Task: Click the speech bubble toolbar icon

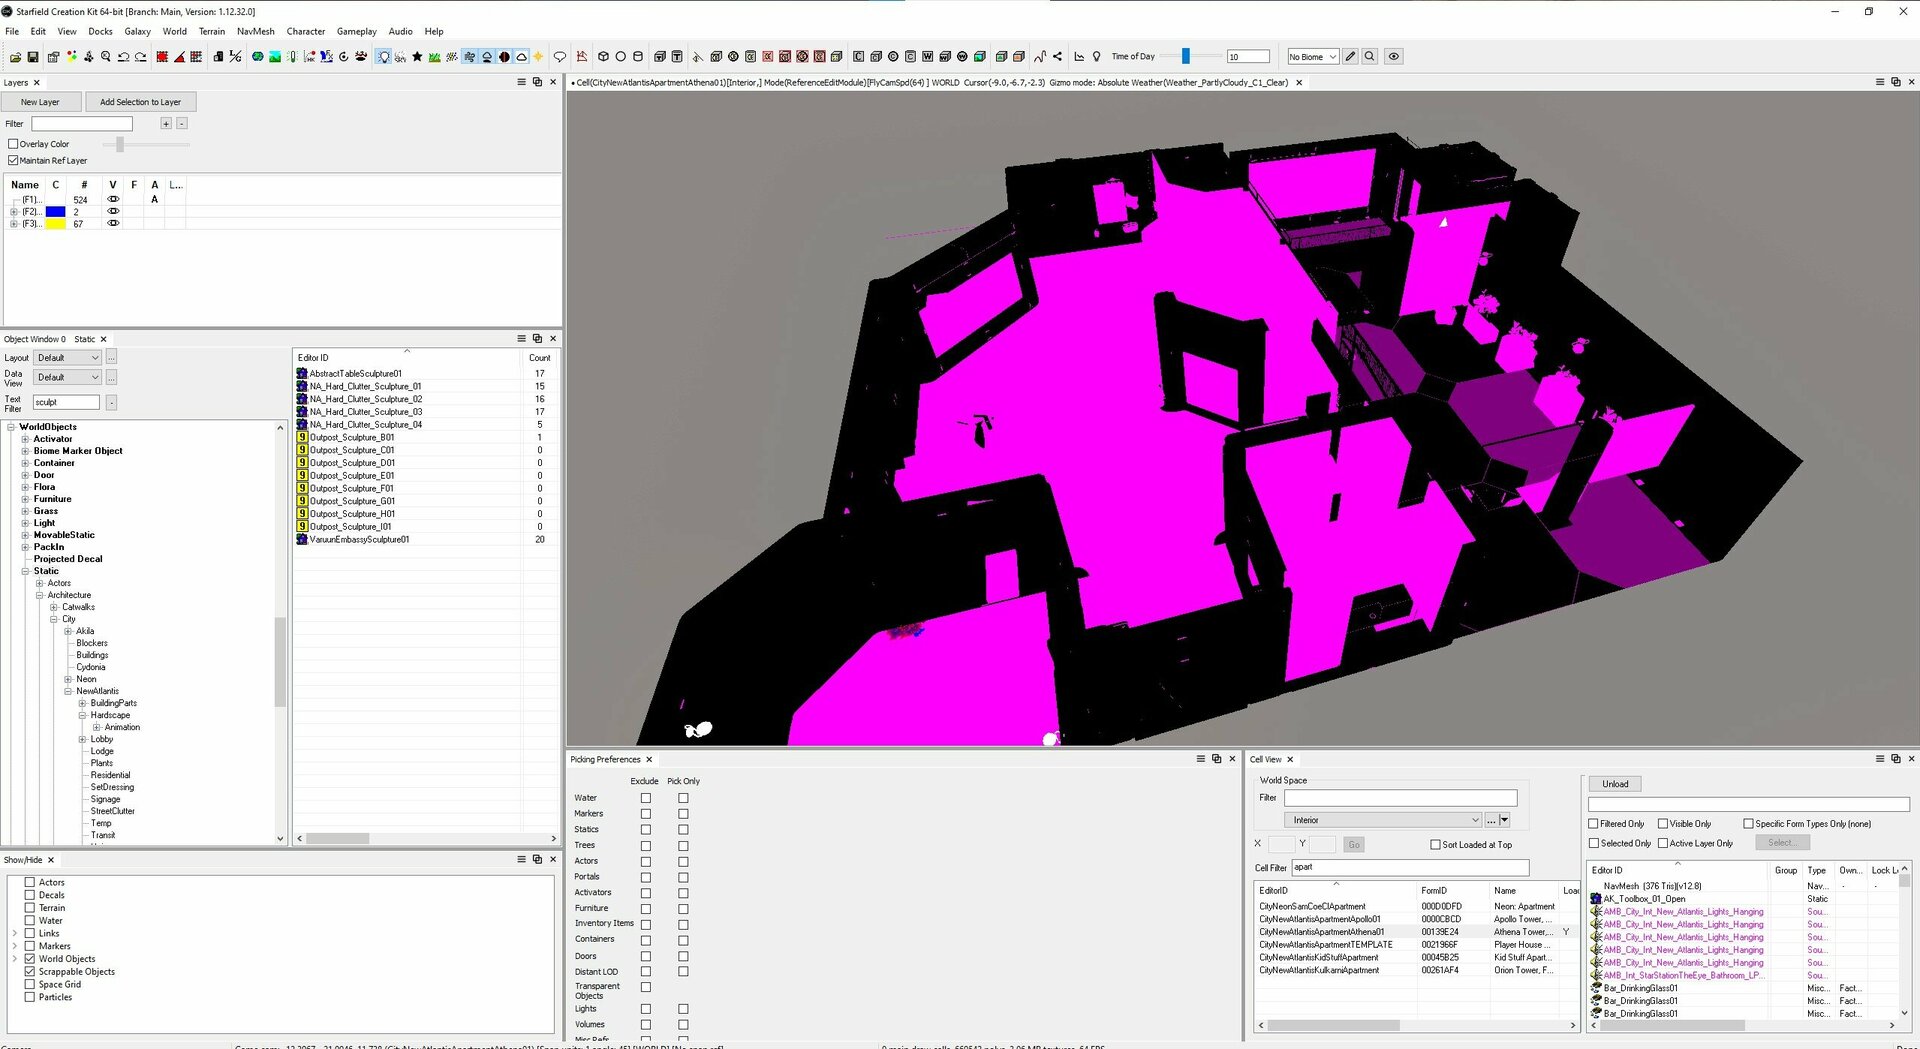Action: click(x=560, y=57)
